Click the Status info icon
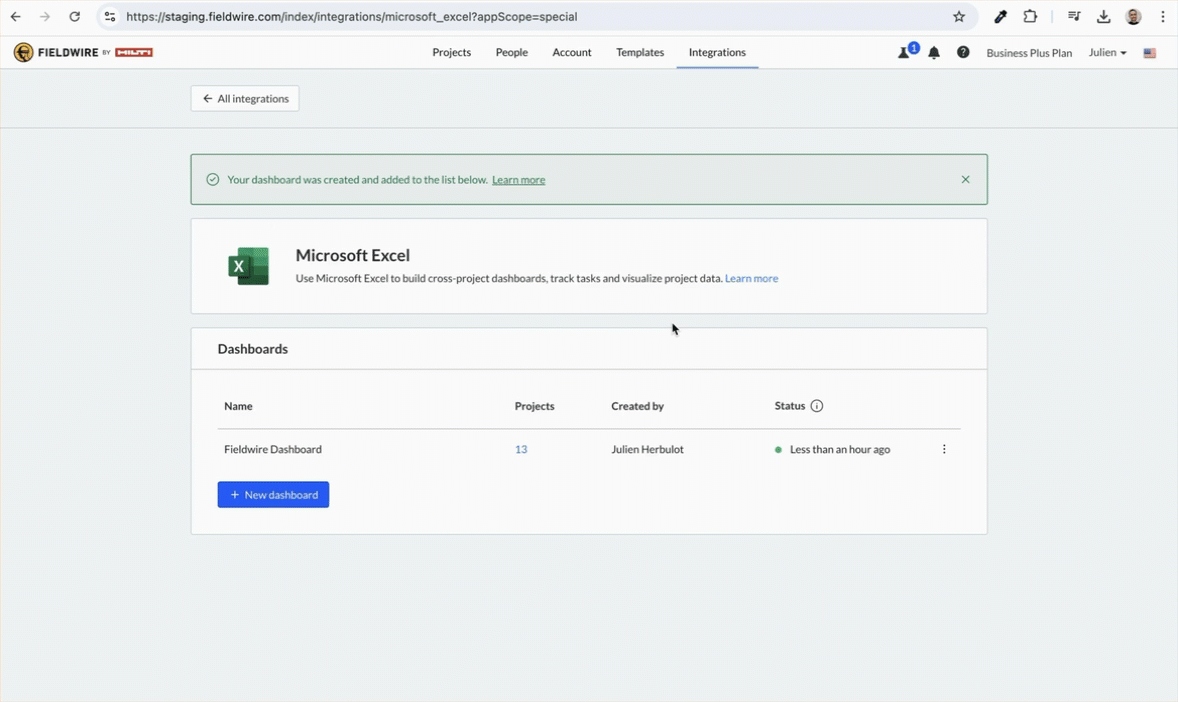 pyautogui.click(x=817, y=406)
